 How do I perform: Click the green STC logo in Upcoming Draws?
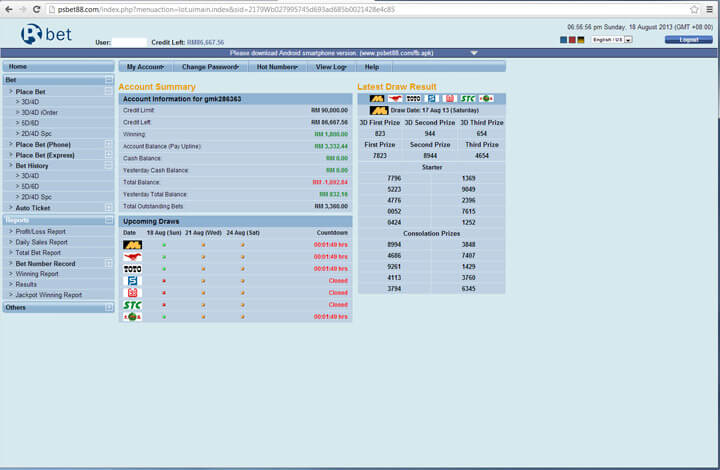click(132, 305)
